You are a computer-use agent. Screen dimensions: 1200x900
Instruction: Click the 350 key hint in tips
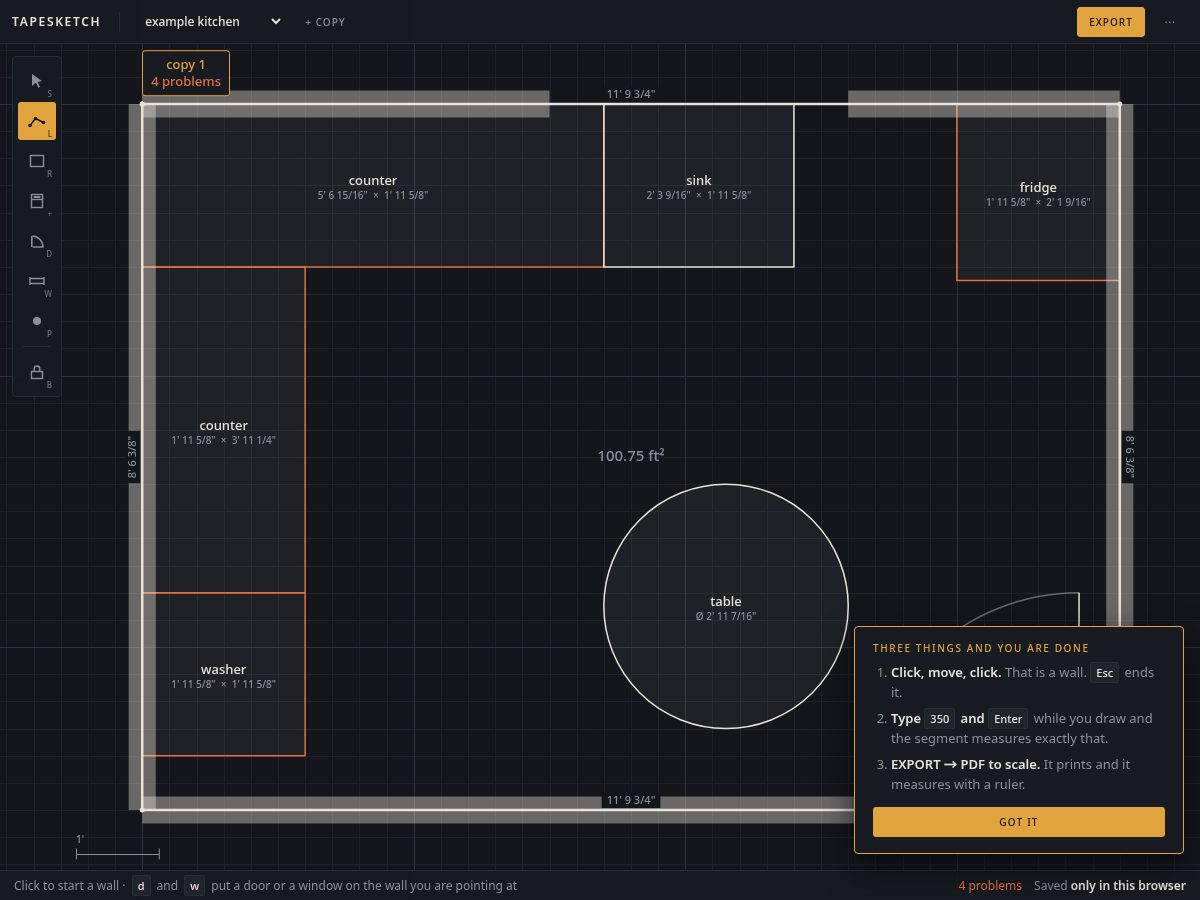pos(940,719)
